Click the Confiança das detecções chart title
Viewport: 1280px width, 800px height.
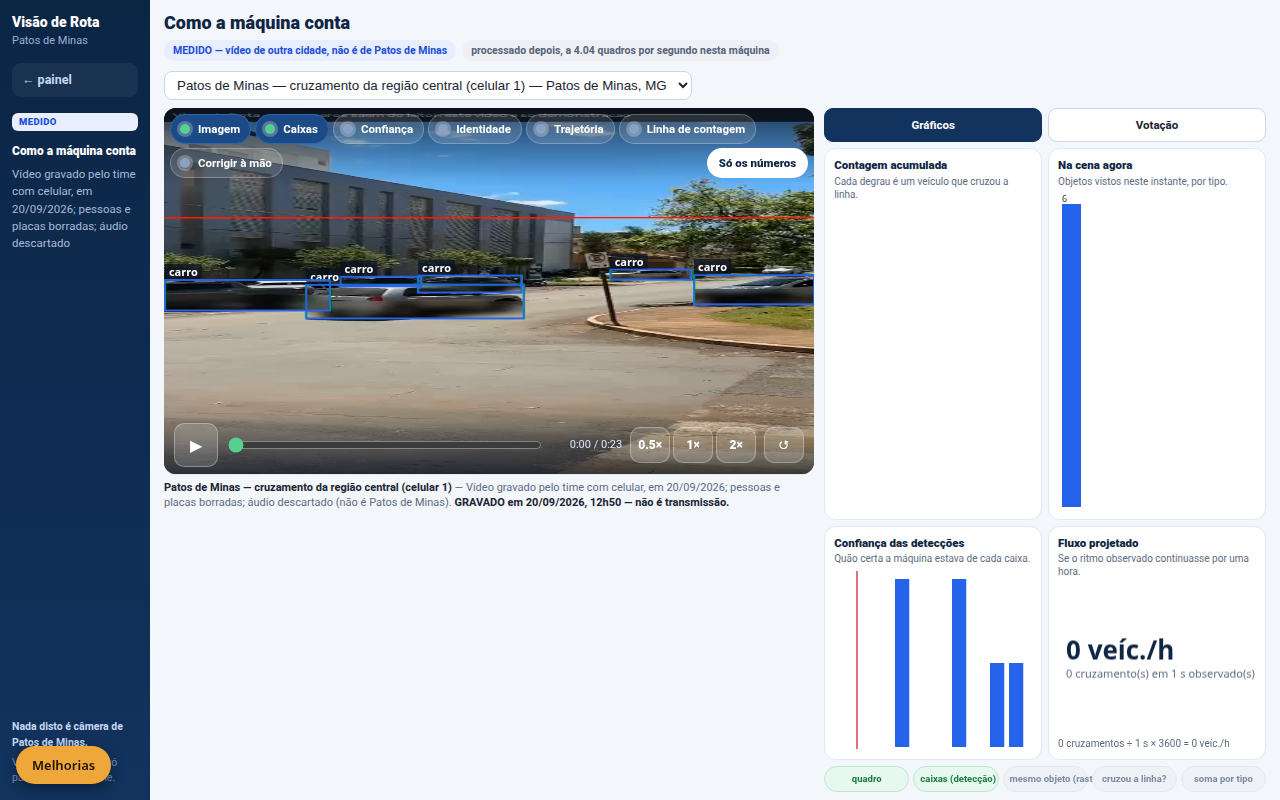point(899,543)
